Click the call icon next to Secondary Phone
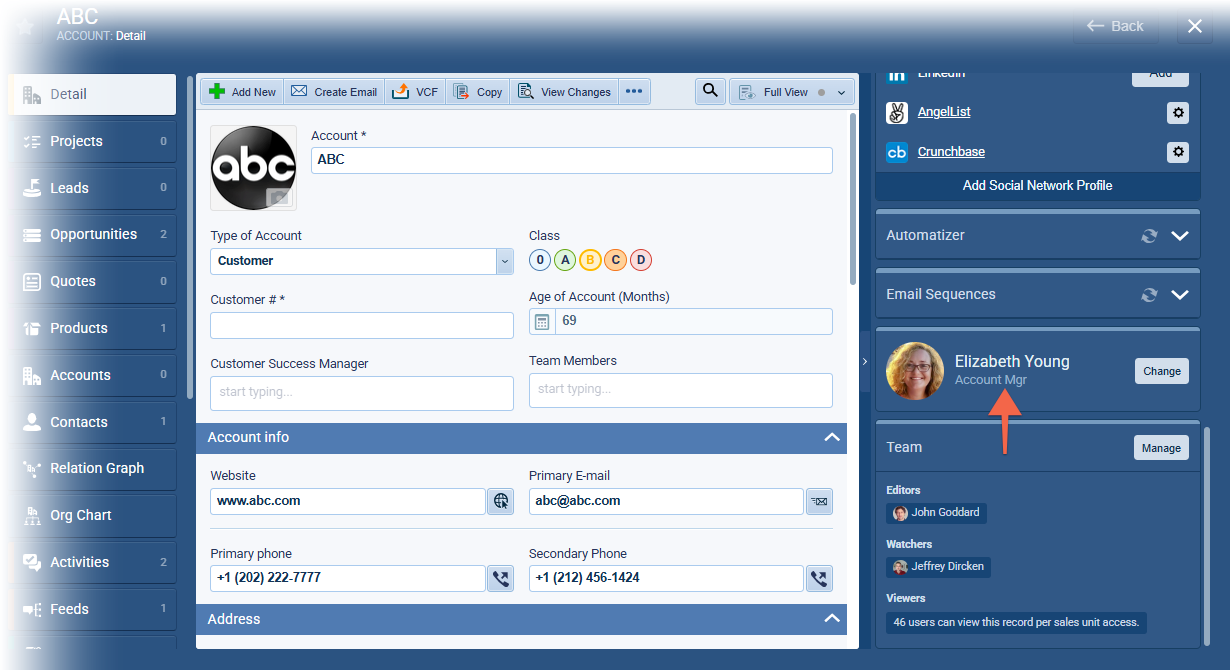This screenshot has height=670, width=1230. [x=819, y=578]
